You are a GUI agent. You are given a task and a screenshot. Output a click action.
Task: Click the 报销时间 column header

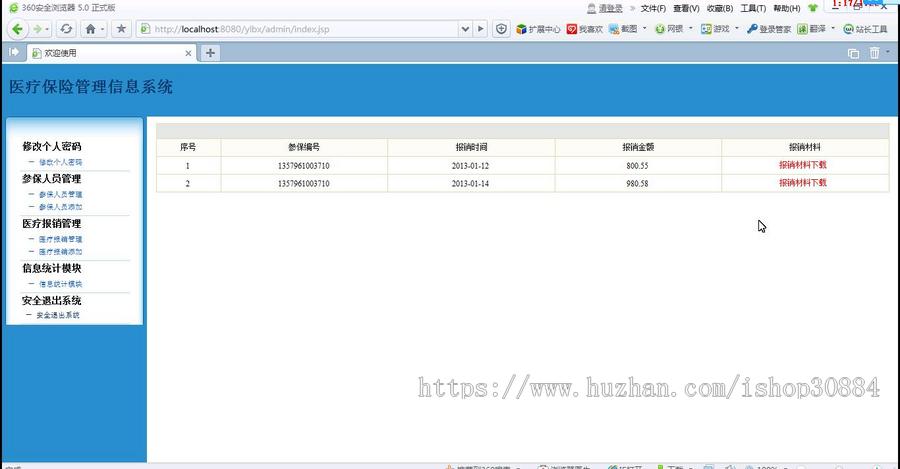click(x=471, y=147)
